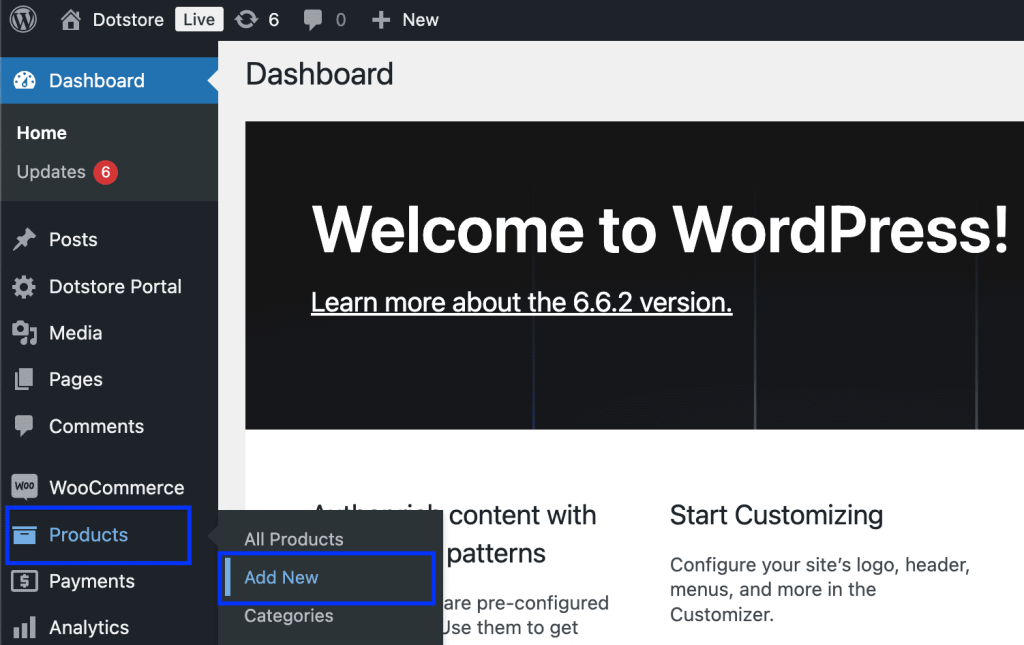This screenshot has height=645, width=1024.
Task: Click the pending updates count 6 in admin bar
Action: (x=274, y=20)
